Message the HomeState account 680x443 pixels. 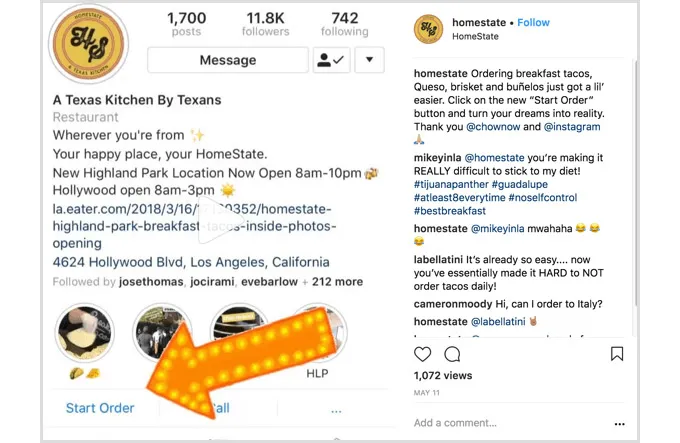click(228, 60)
